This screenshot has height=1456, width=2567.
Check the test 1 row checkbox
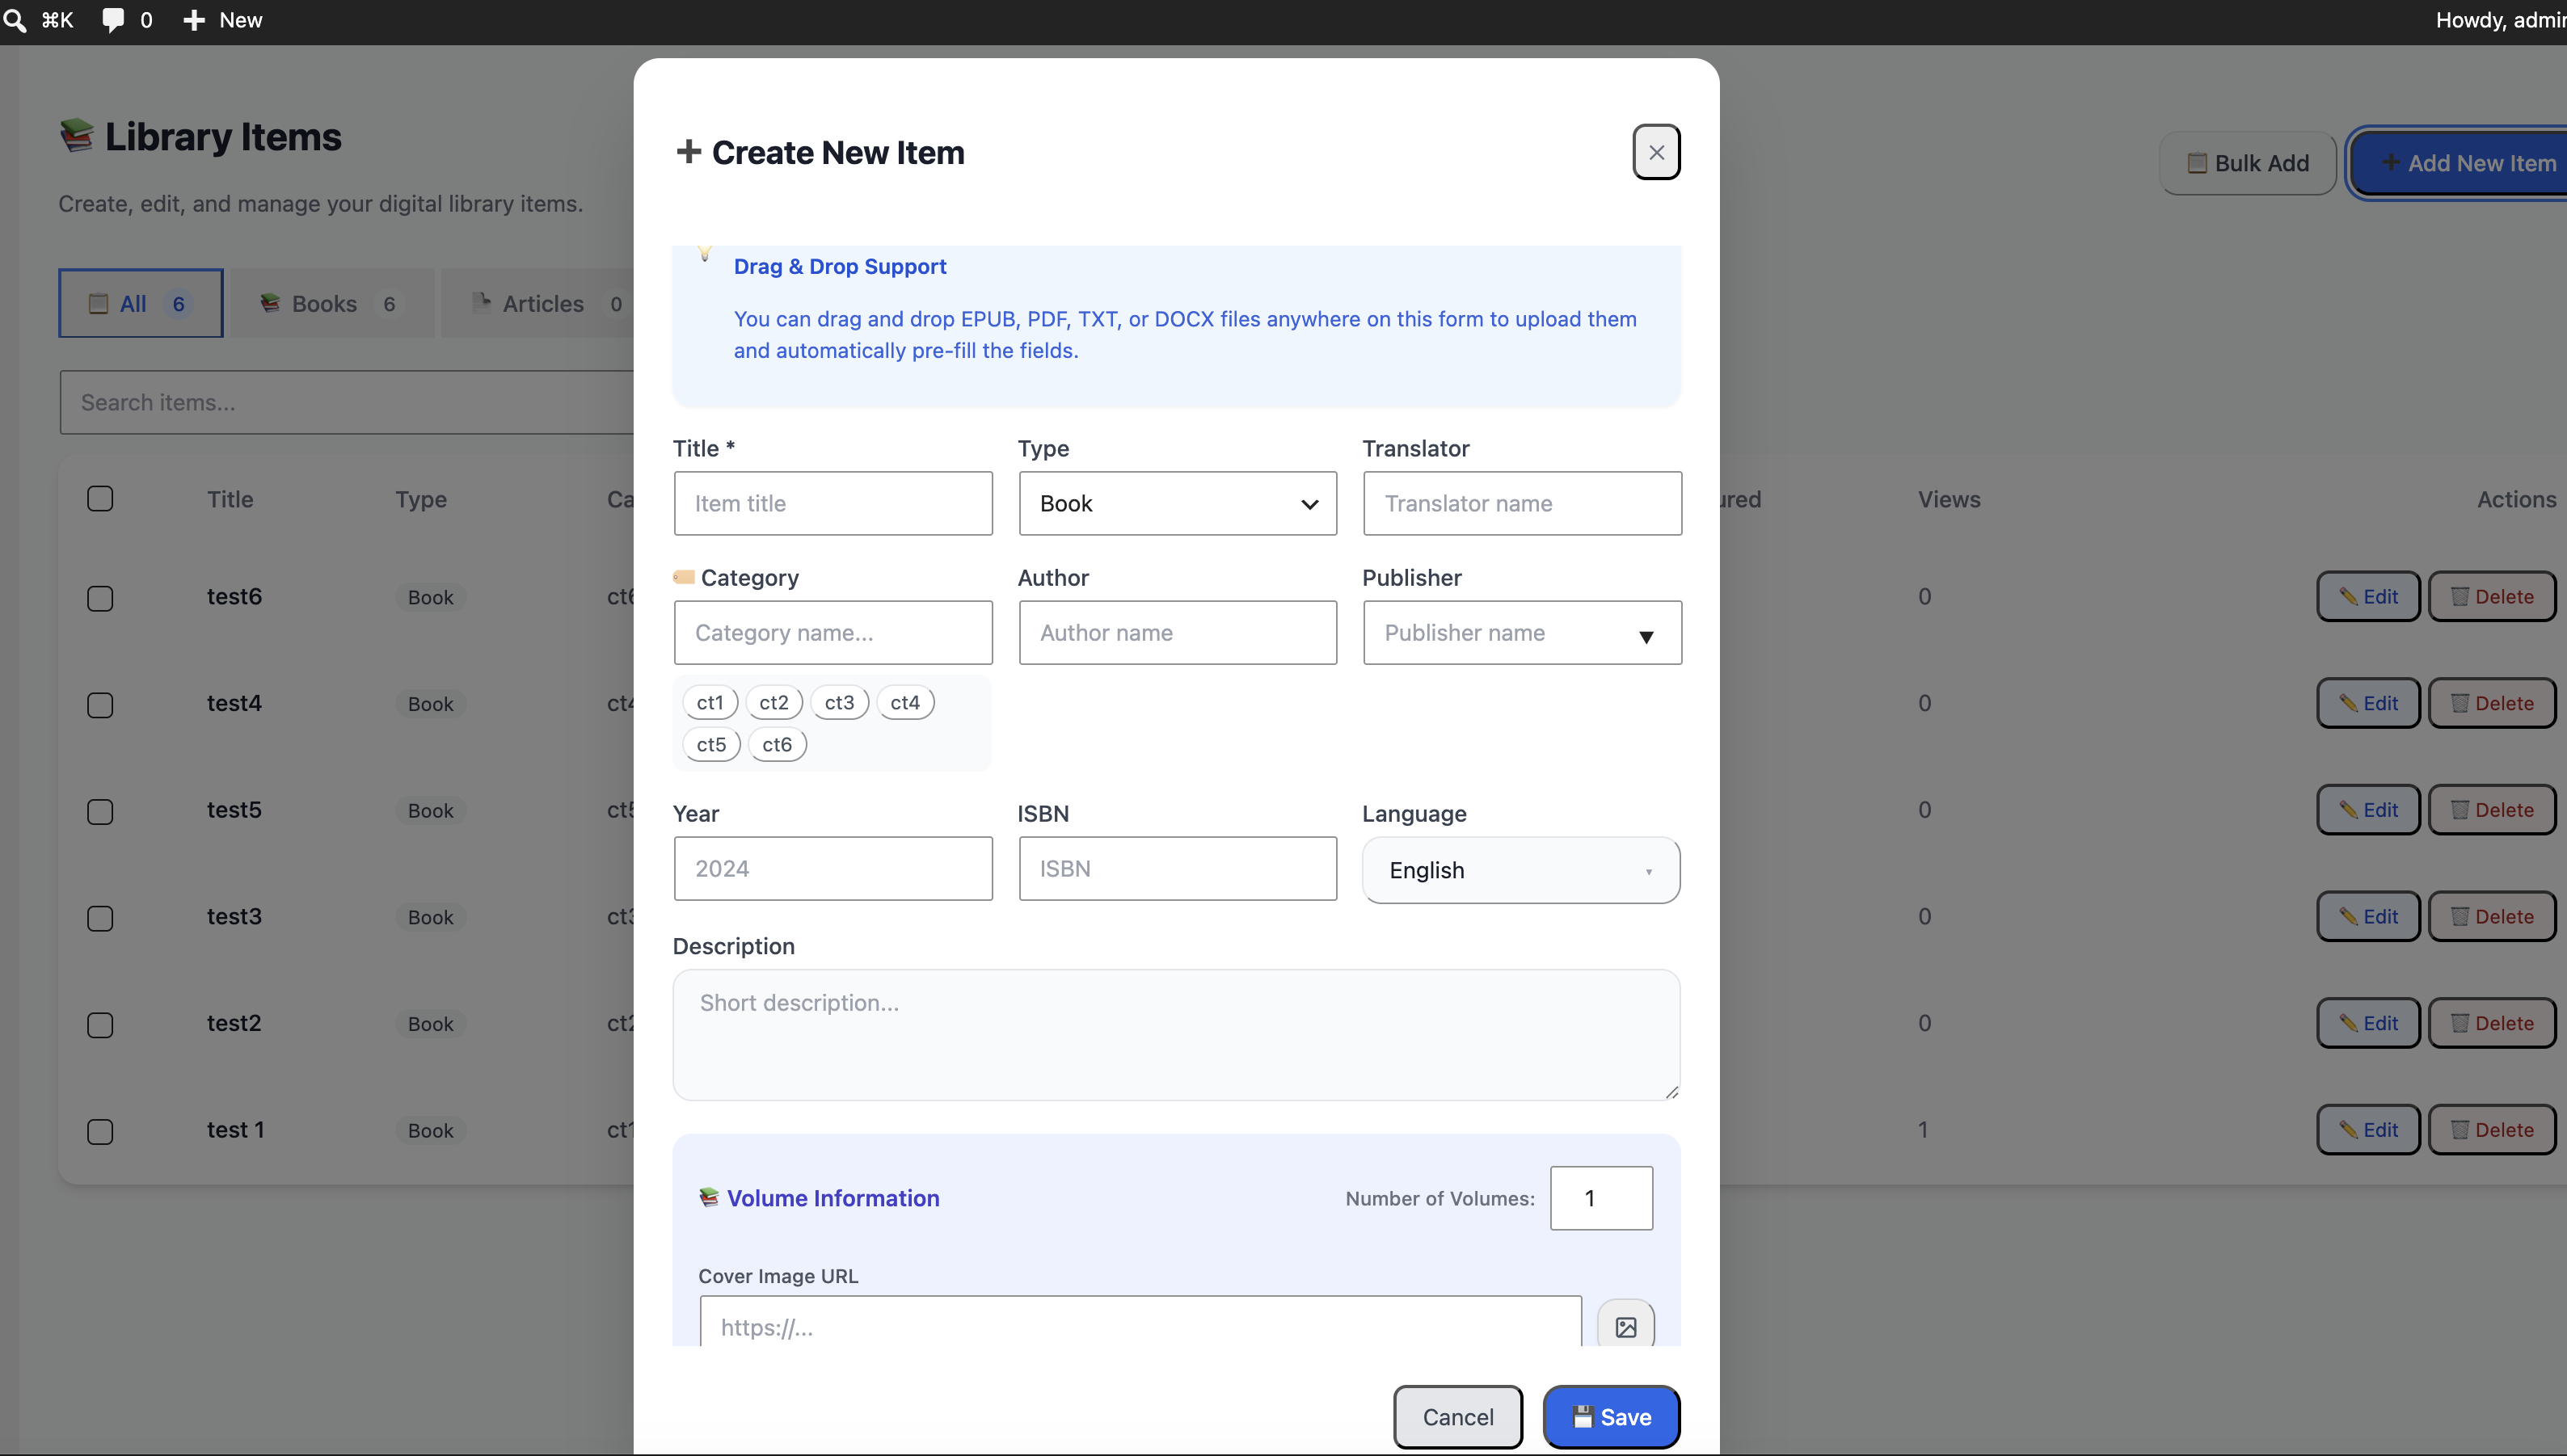pos(100,1132)
